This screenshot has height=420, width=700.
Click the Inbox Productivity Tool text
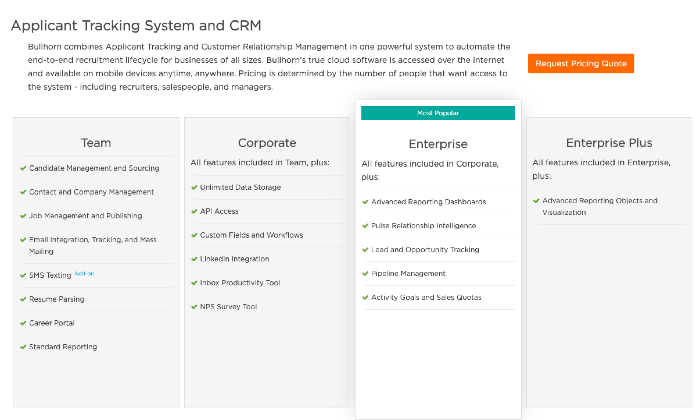coord(240,283)
